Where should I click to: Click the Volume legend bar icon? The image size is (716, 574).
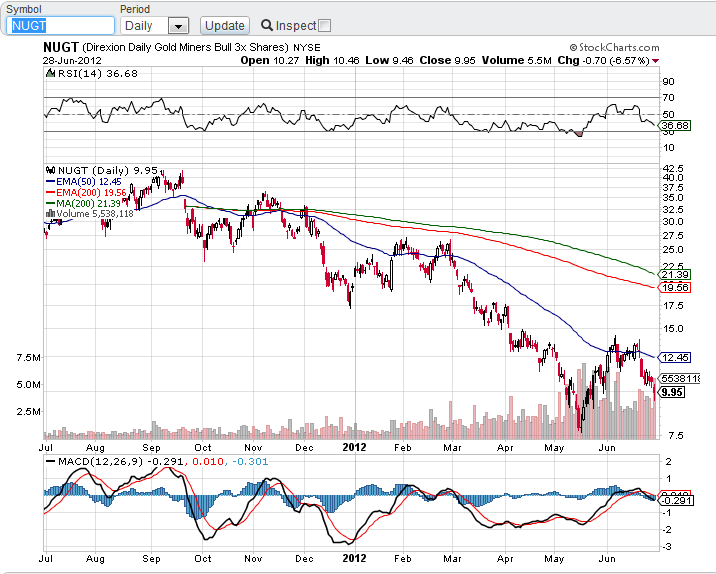(51, 214)
